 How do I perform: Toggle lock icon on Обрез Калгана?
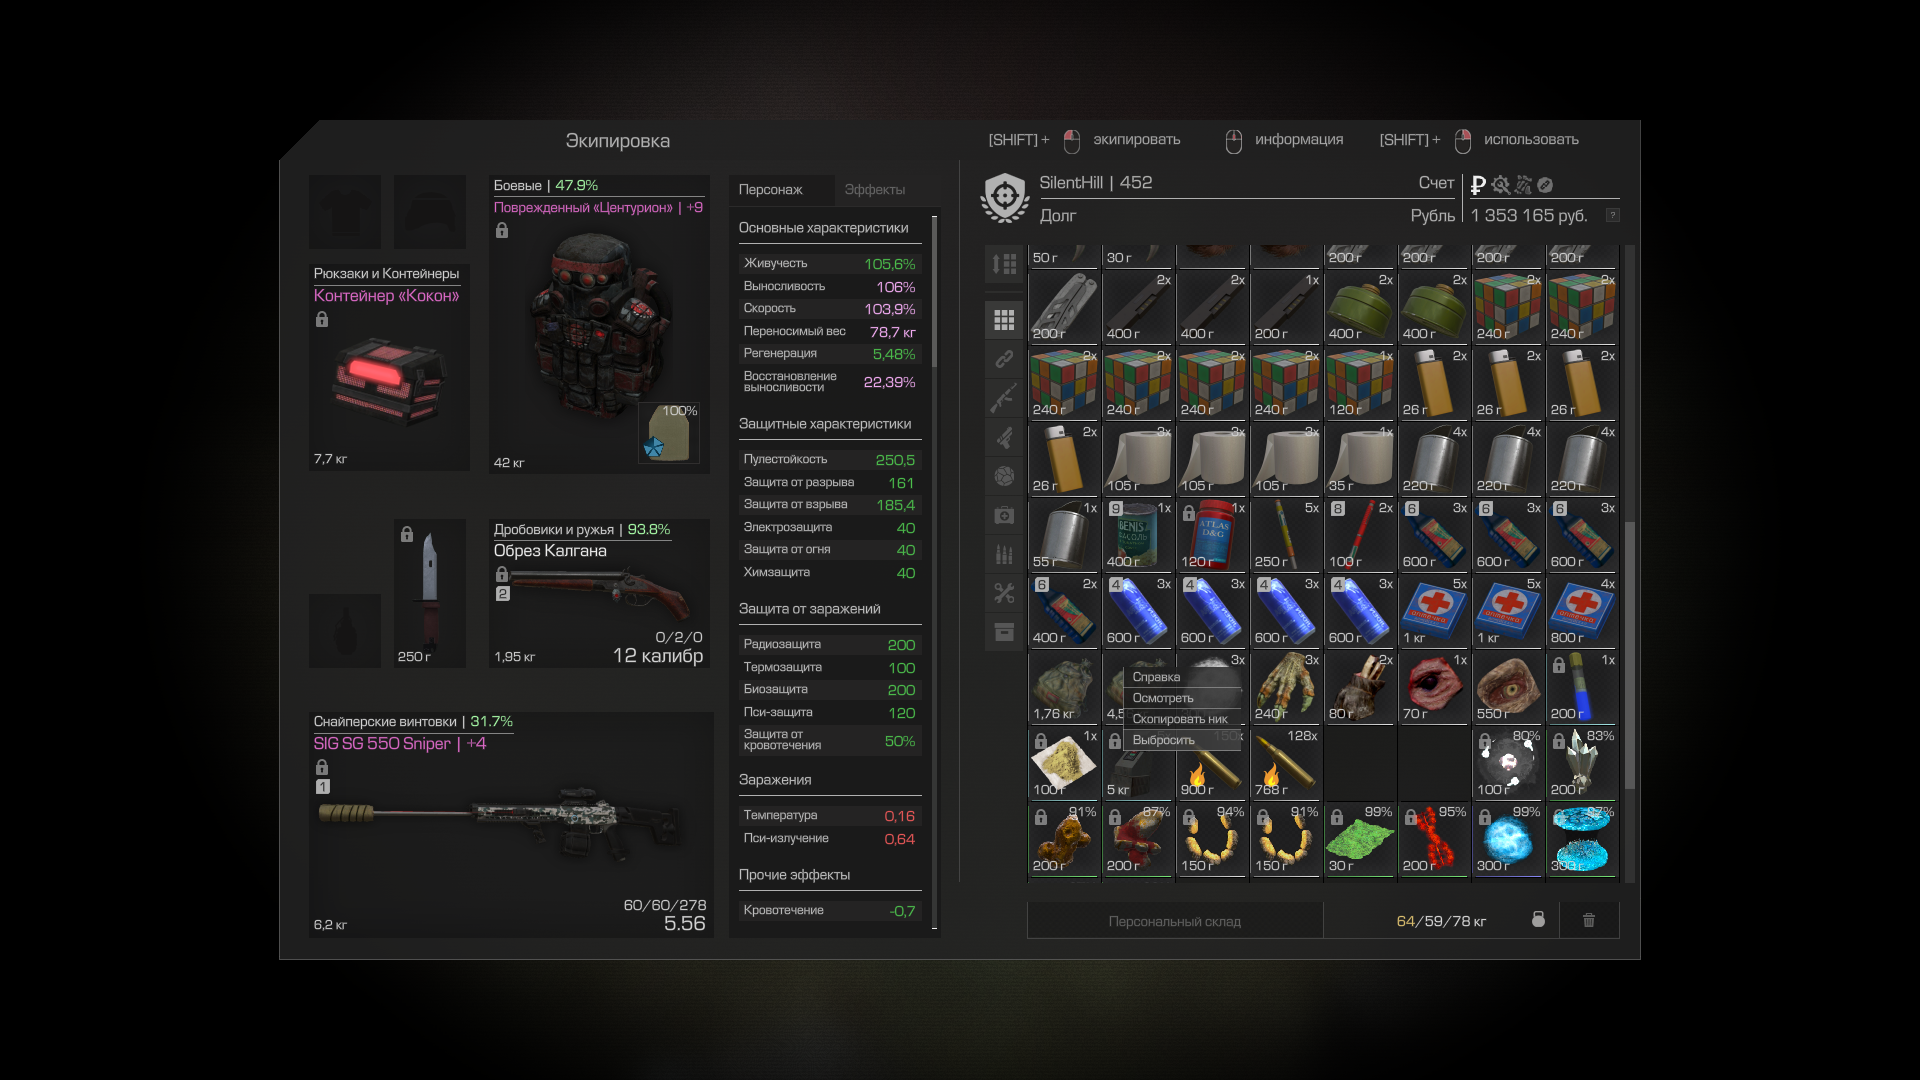tap(502, 574)
